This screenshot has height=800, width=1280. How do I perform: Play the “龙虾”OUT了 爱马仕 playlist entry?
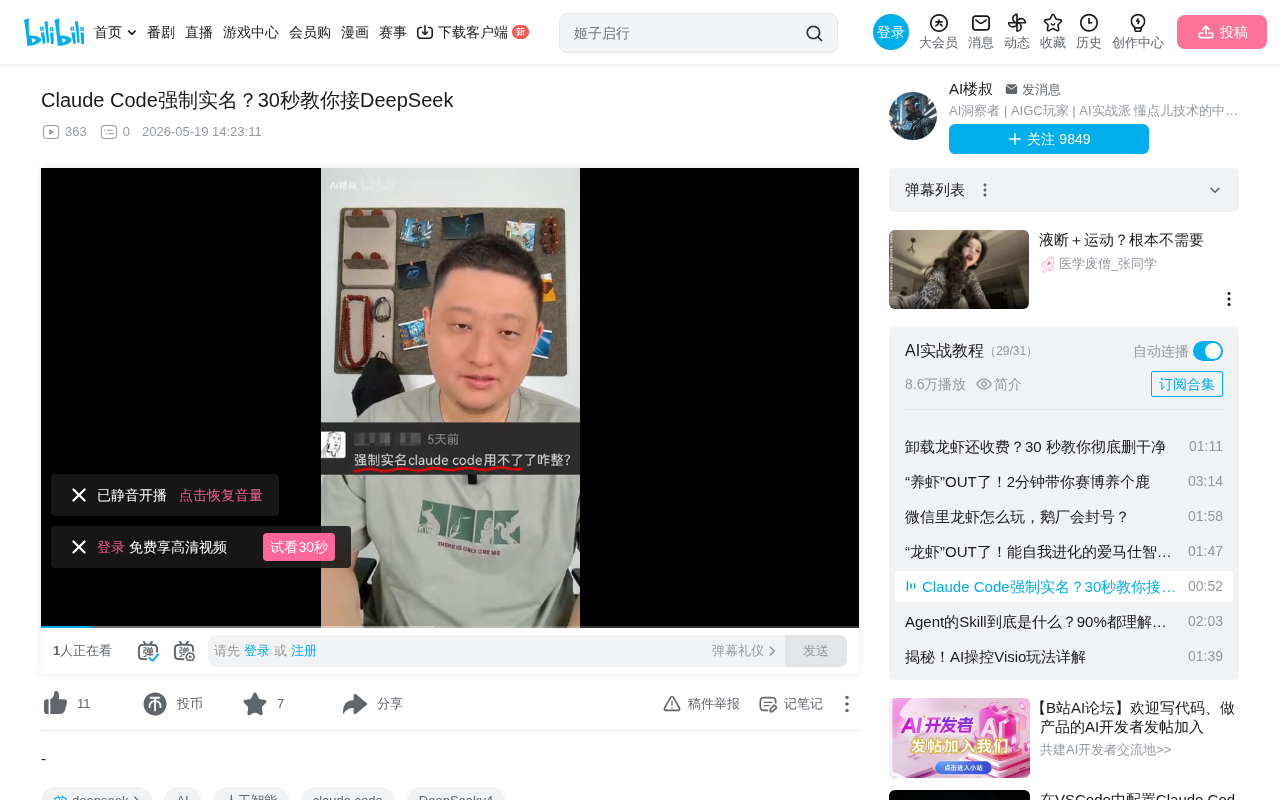pos(1064,551)
